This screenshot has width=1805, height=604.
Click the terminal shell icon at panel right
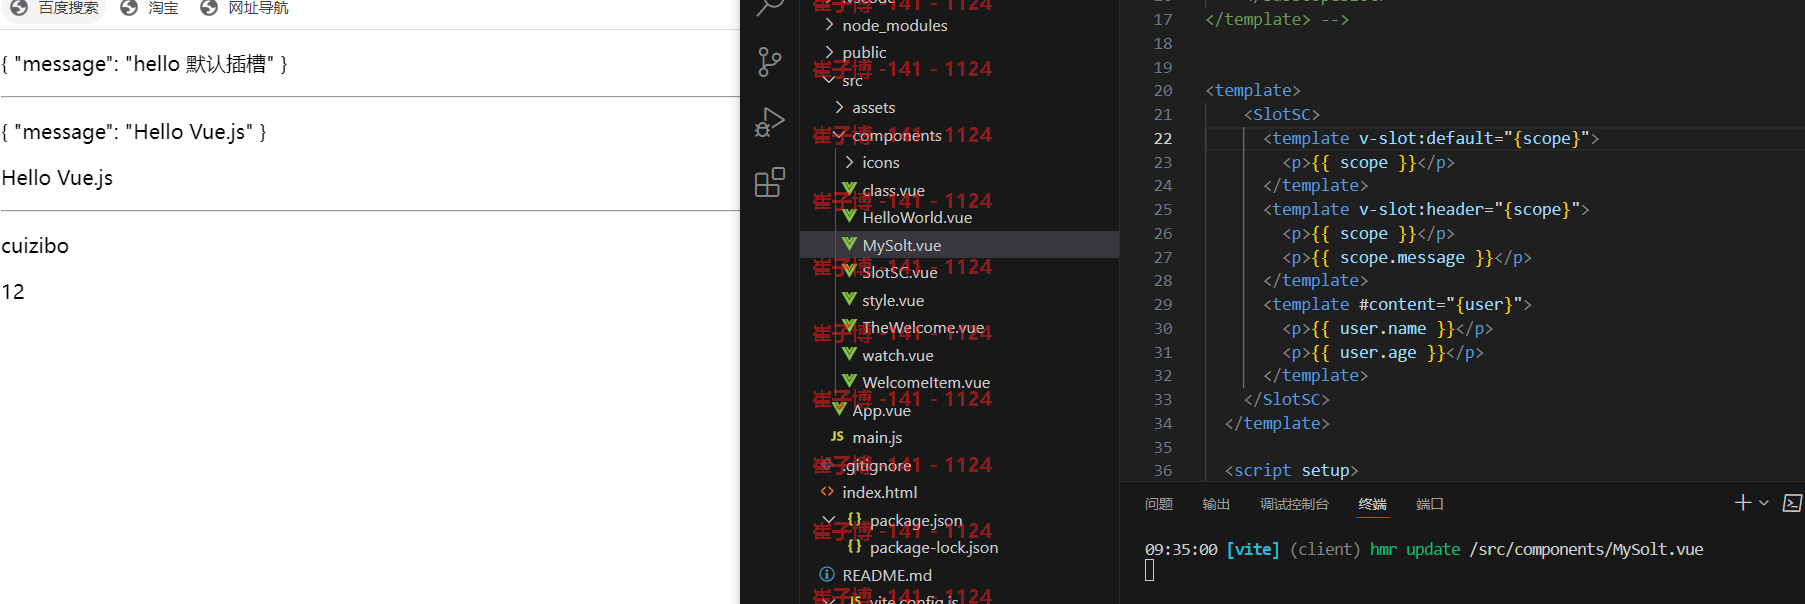tap(1792, 503)
